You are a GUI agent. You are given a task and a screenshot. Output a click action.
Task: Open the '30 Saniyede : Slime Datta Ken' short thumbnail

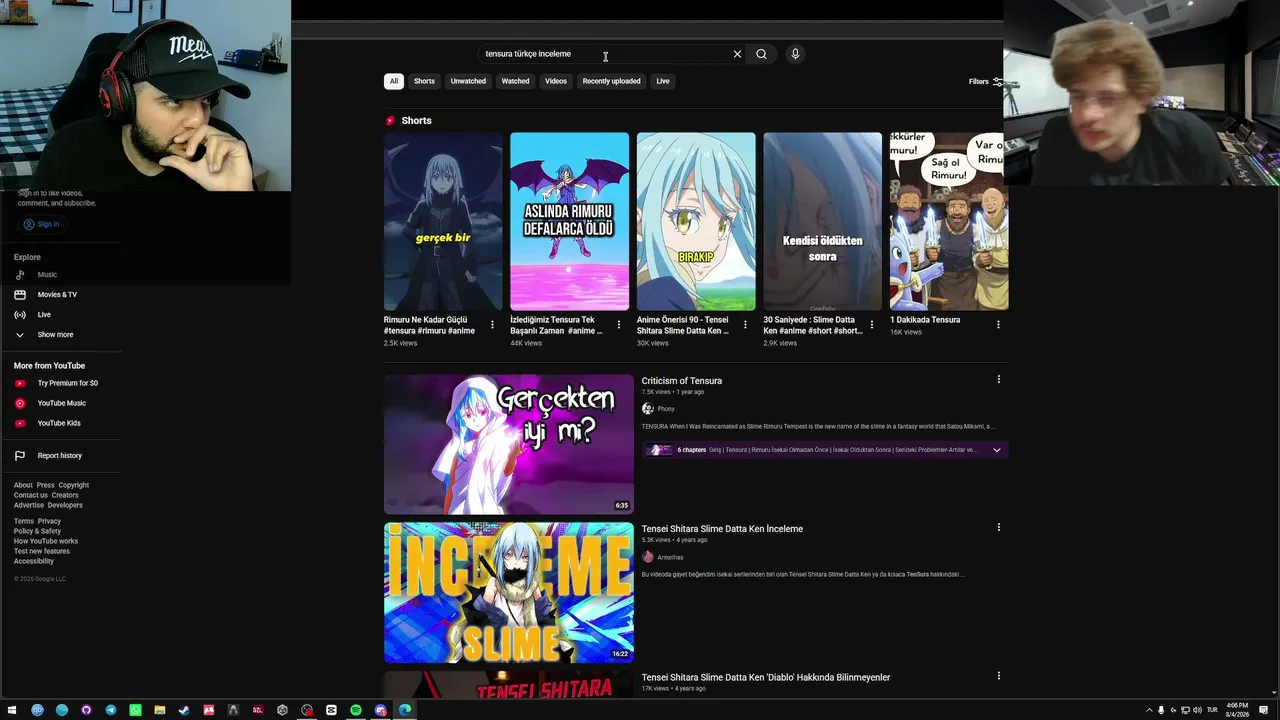(x=822, y=221)
